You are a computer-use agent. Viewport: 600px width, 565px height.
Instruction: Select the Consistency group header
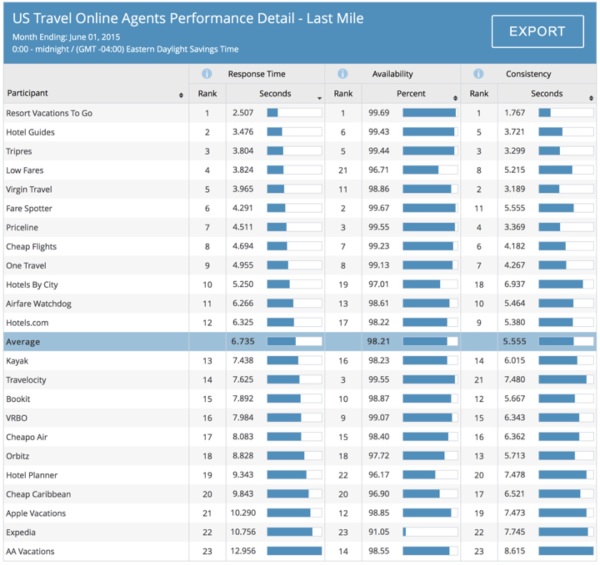click(528, 74)
